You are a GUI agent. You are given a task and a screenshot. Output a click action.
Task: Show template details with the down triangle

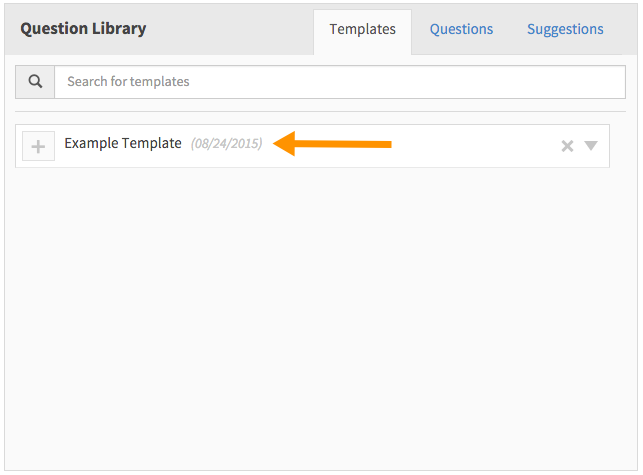pyautogui.click(x=591, y=145)
